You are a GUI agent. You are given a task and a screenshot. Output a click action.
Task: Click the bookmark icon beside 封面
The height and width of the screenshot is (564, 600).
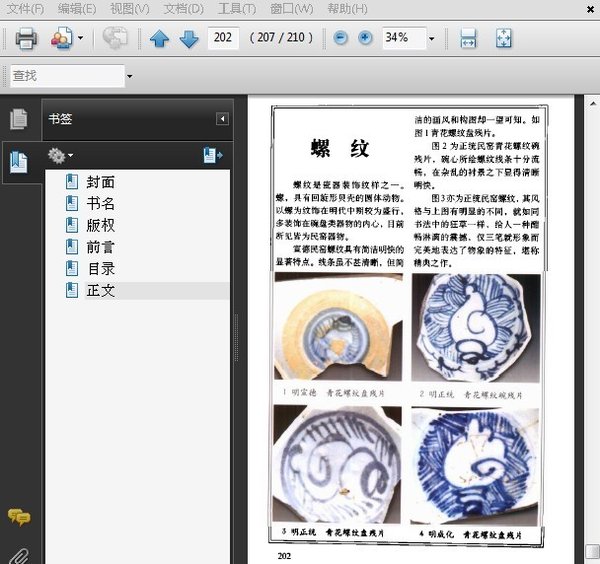tap(72, 182)
